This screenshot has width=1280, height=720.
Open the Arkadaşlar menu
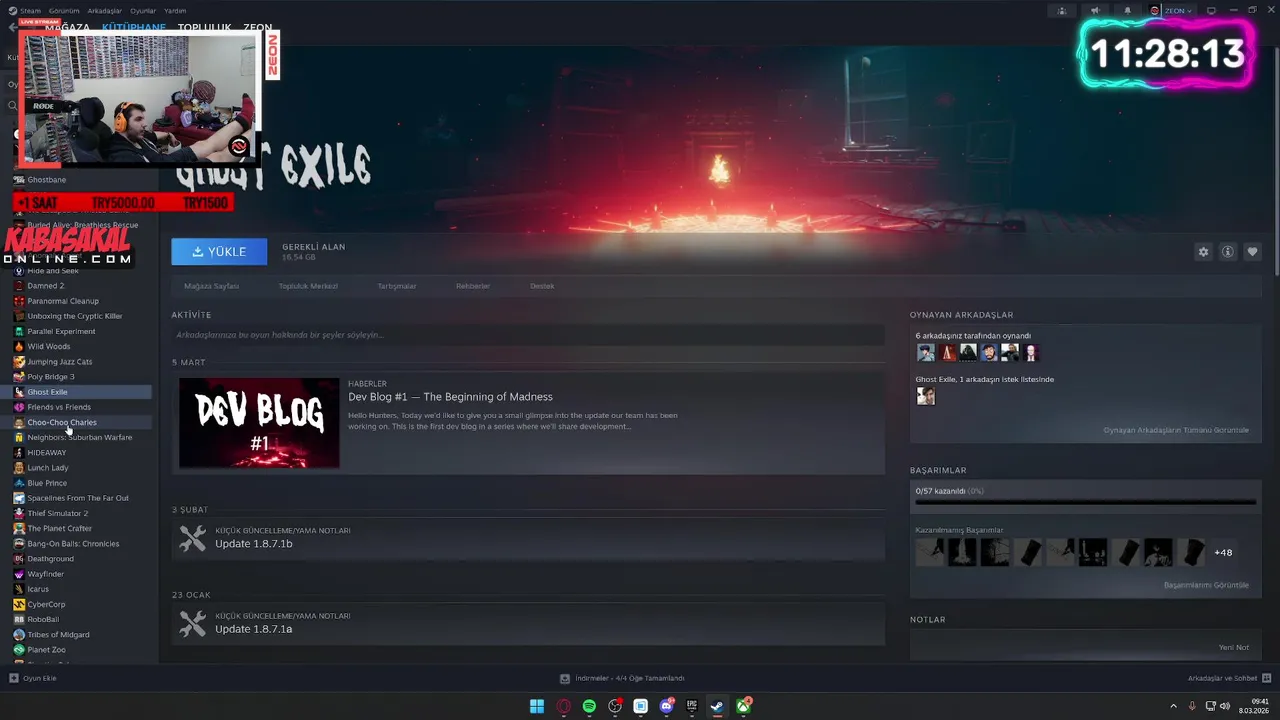[105, 10]
